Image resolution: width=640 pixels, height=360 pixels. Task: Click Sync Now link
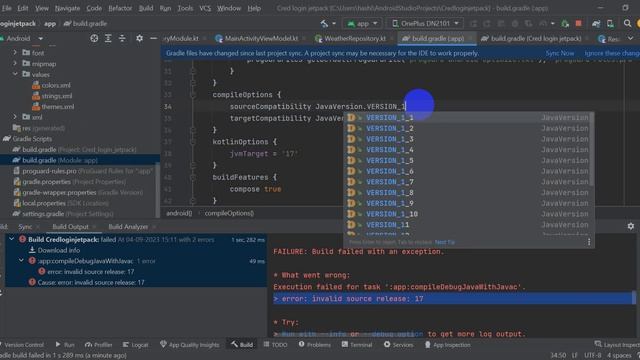(x=560, y=53)
